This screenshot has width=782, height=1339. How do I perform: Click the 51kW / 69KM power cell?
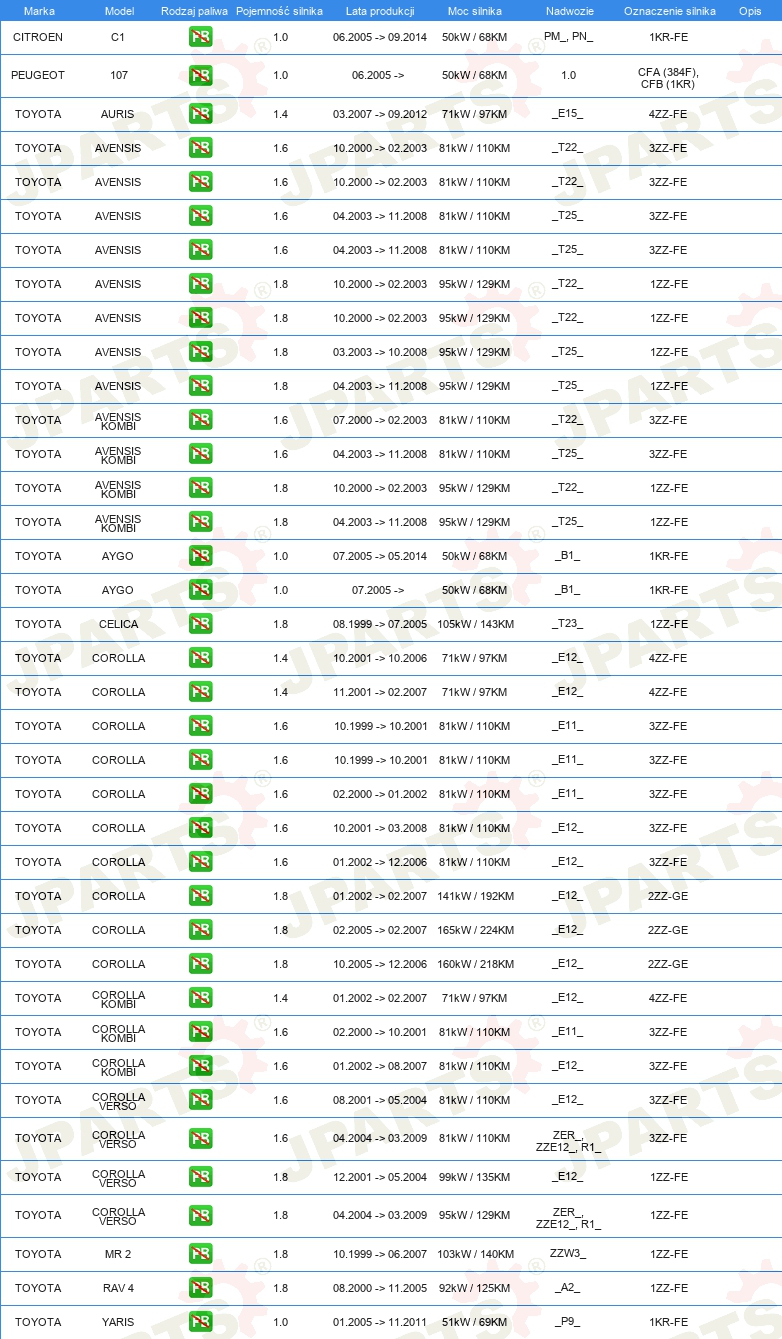click(475, 1322)
